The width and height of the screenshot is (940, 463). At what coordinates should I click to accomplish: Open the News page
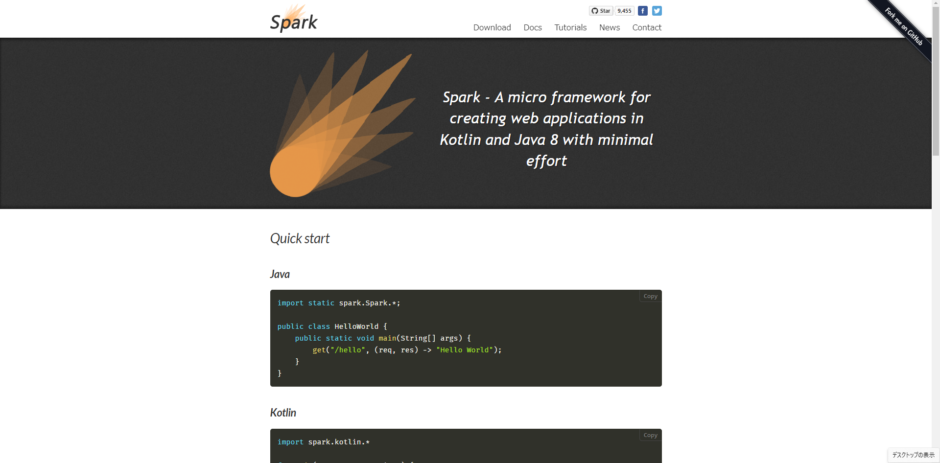[609, 28]
